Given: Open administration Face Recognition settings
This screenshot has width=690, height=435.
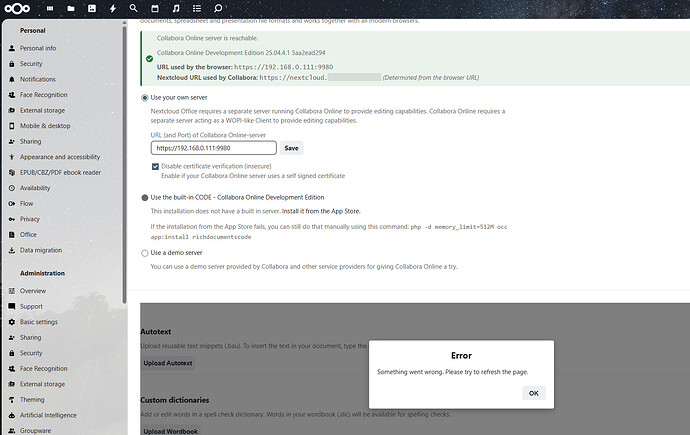Looking at the screenshot, I should click(44, 369).
